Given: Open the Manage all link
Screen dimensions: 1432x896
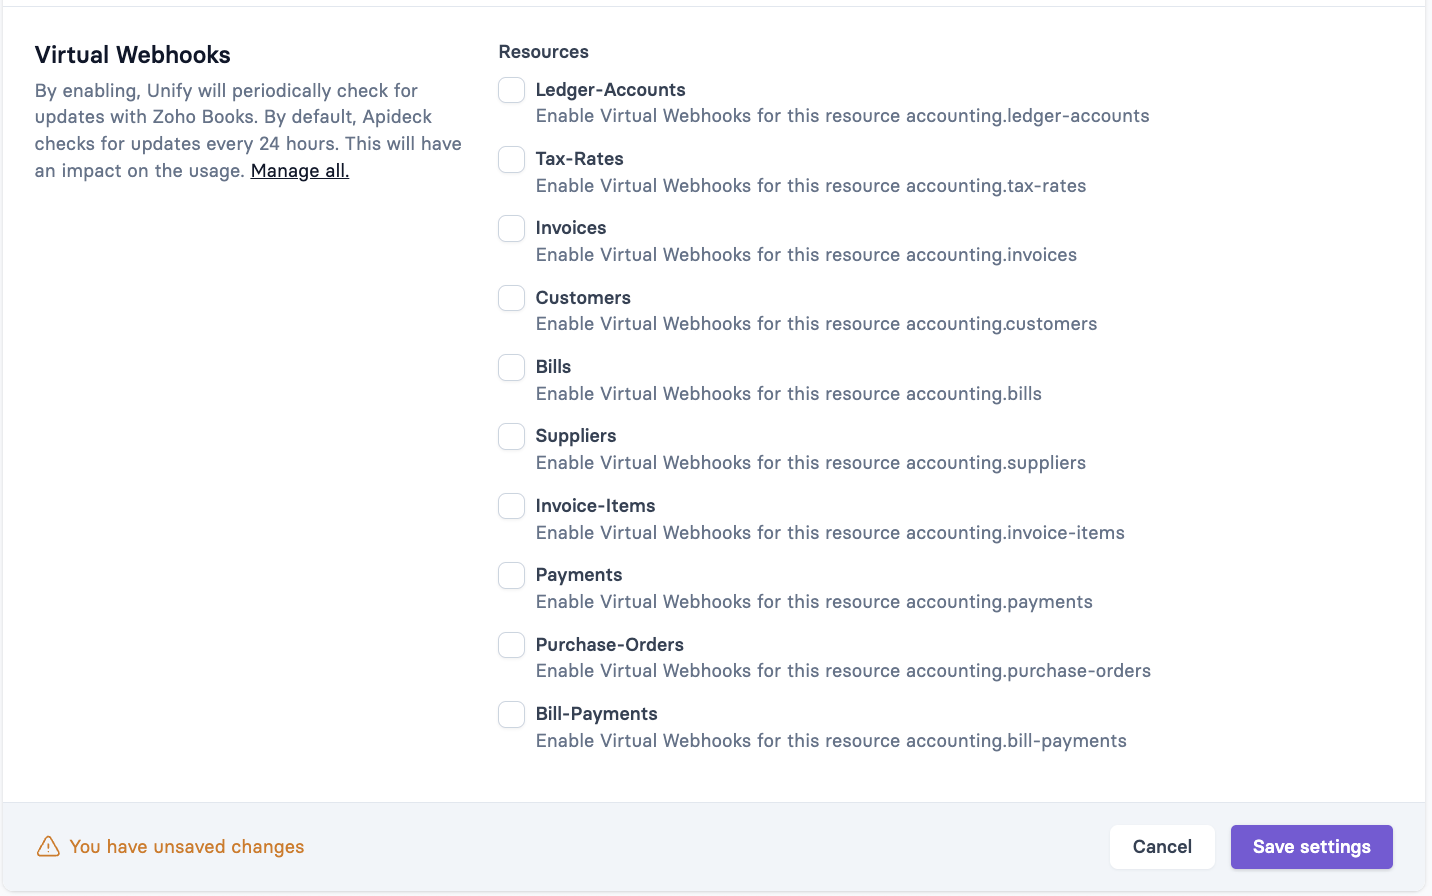Looking at the screenshot, I should pos(299,170).
